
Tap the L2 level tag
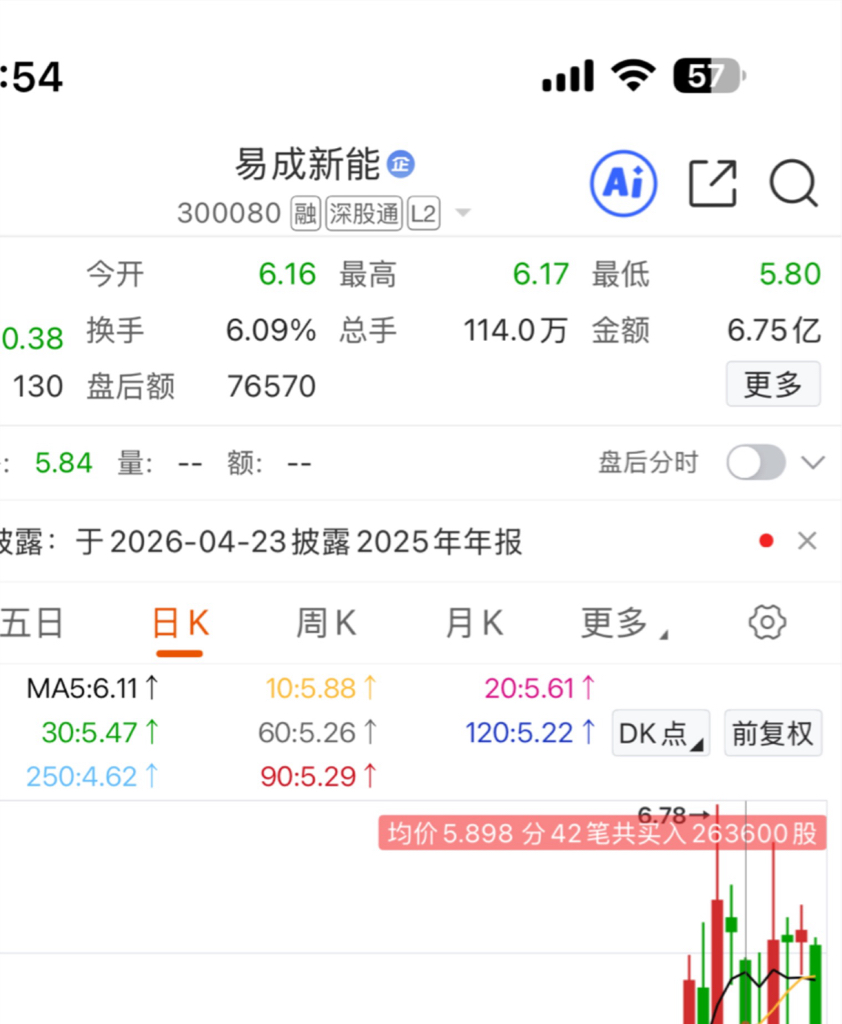tap(423, 214)
